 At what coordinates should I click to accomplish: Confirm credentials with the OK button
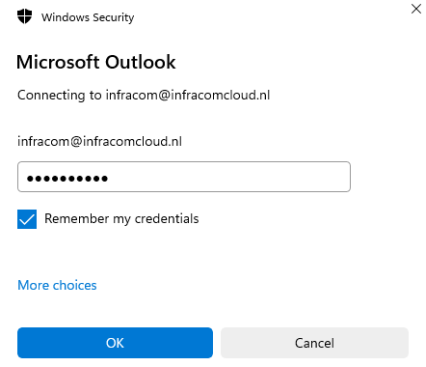[x=115, y=343]
